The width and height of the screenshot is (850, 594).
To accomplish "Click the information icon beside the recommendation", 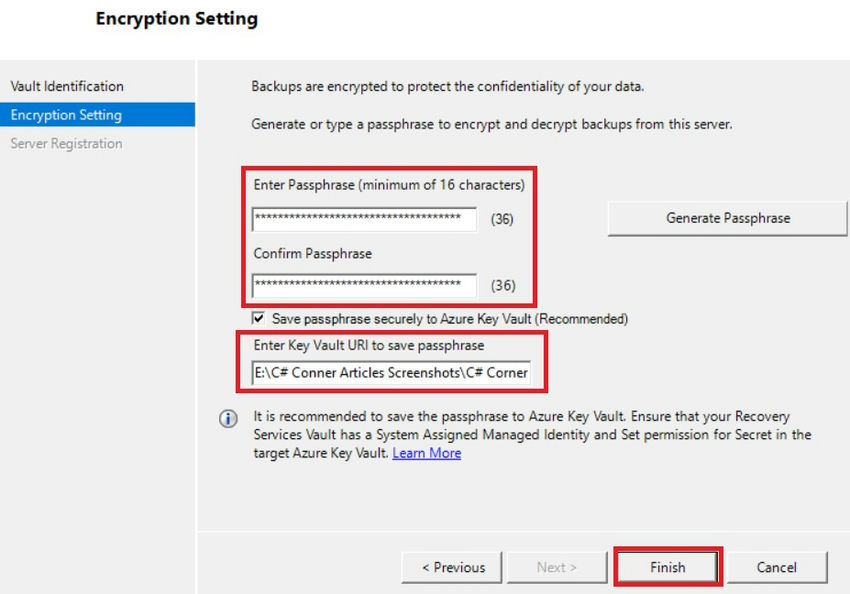I will pos(228,419).
